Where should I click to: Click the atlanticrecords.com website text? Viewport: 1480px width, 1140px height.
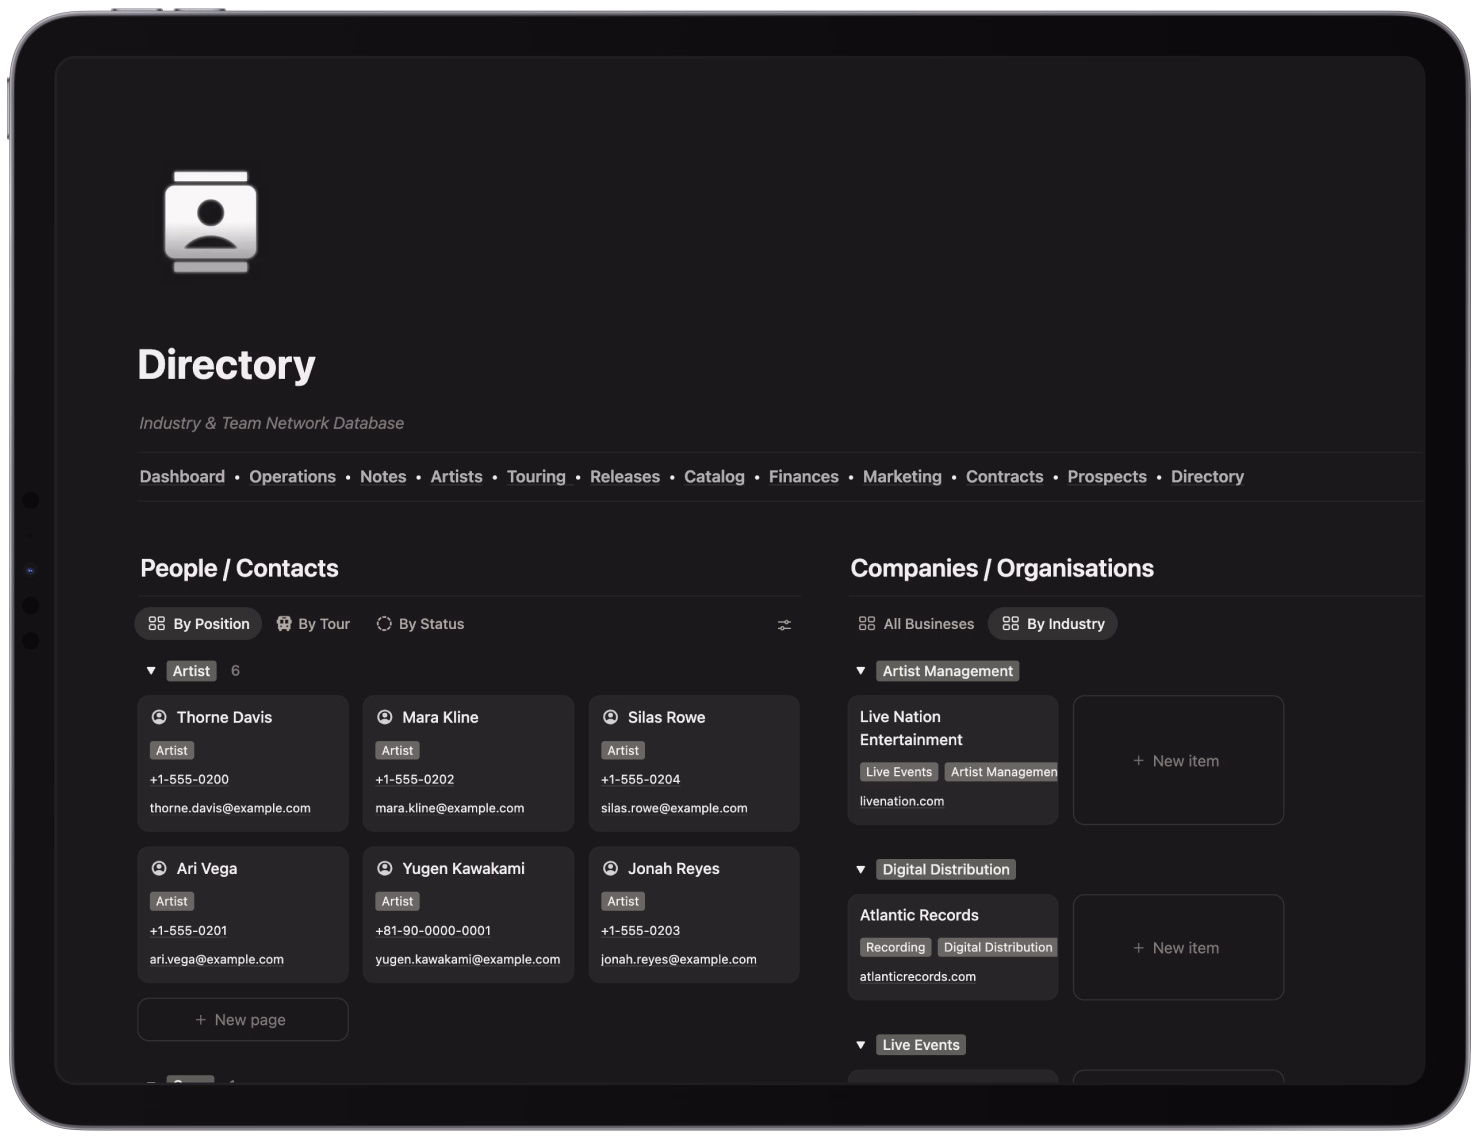pos(918,977)
